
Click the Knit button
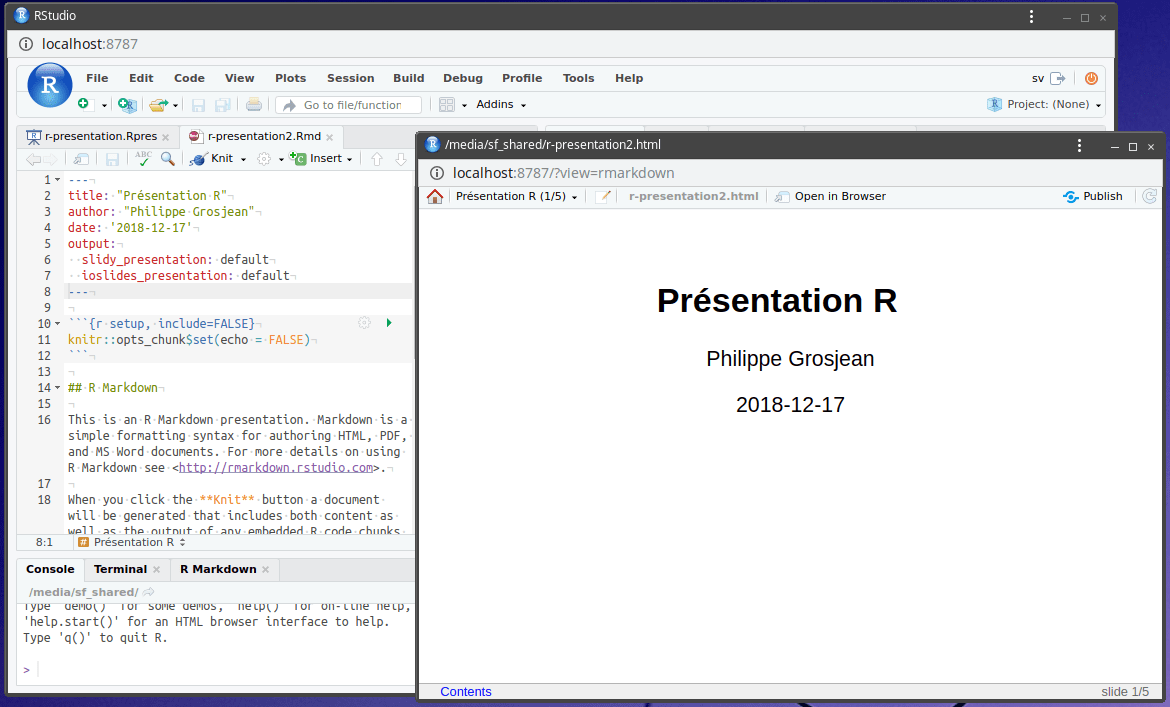(213, 159)
